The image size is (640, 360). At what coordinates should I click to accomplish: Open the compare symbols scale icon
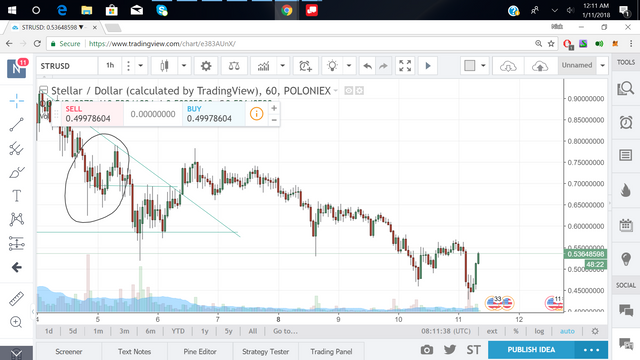pyautogui.click(x=234, y=66)
